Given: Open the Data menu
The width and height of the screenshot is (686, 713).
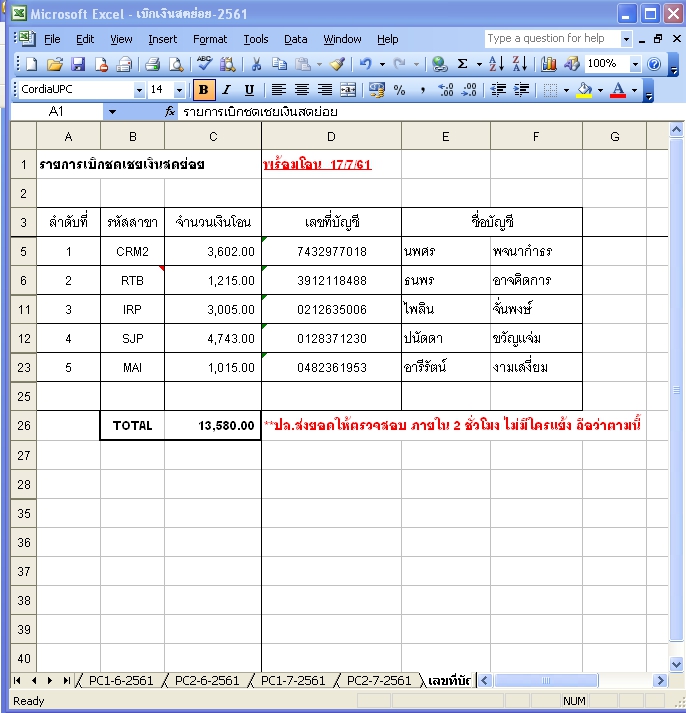Looking at the screenshot, I should [x=295, y=40].
